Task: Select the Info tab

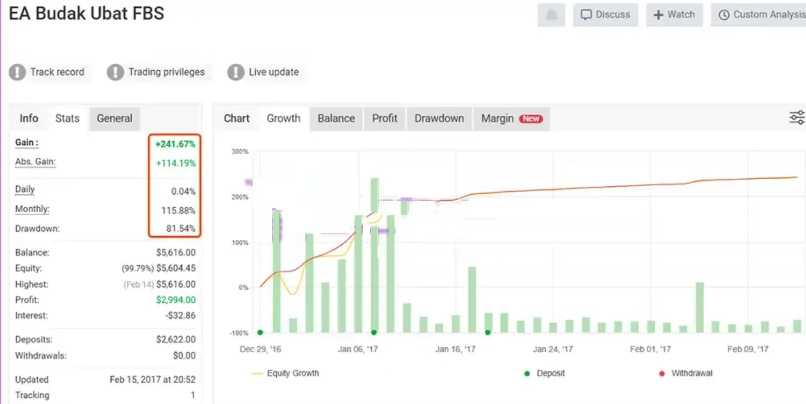Action: (x=29, y=118)
